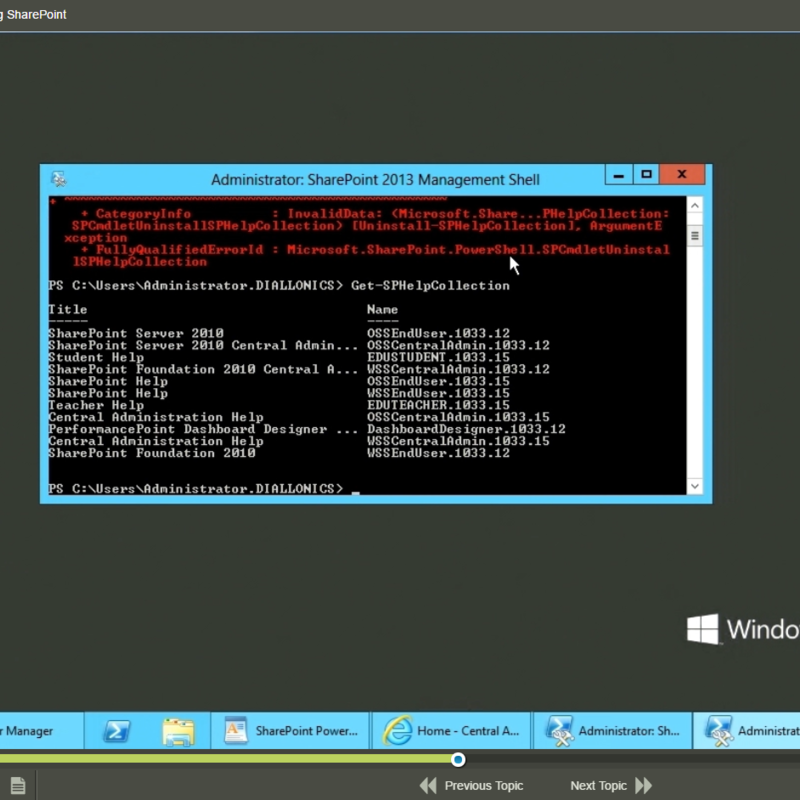
Task: Click 'EDUSTUDENT.1033.15' name value
Action: tap(438, 357)
